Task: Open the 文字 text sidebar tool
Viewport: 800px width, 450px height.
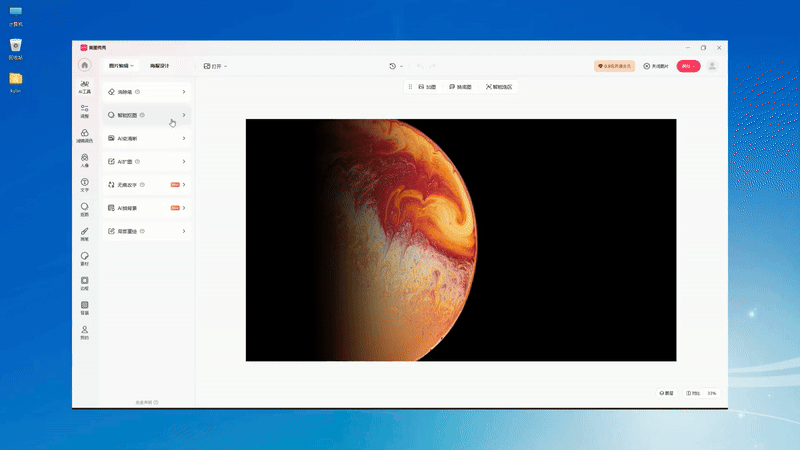Action: click(x=85, y=184)
